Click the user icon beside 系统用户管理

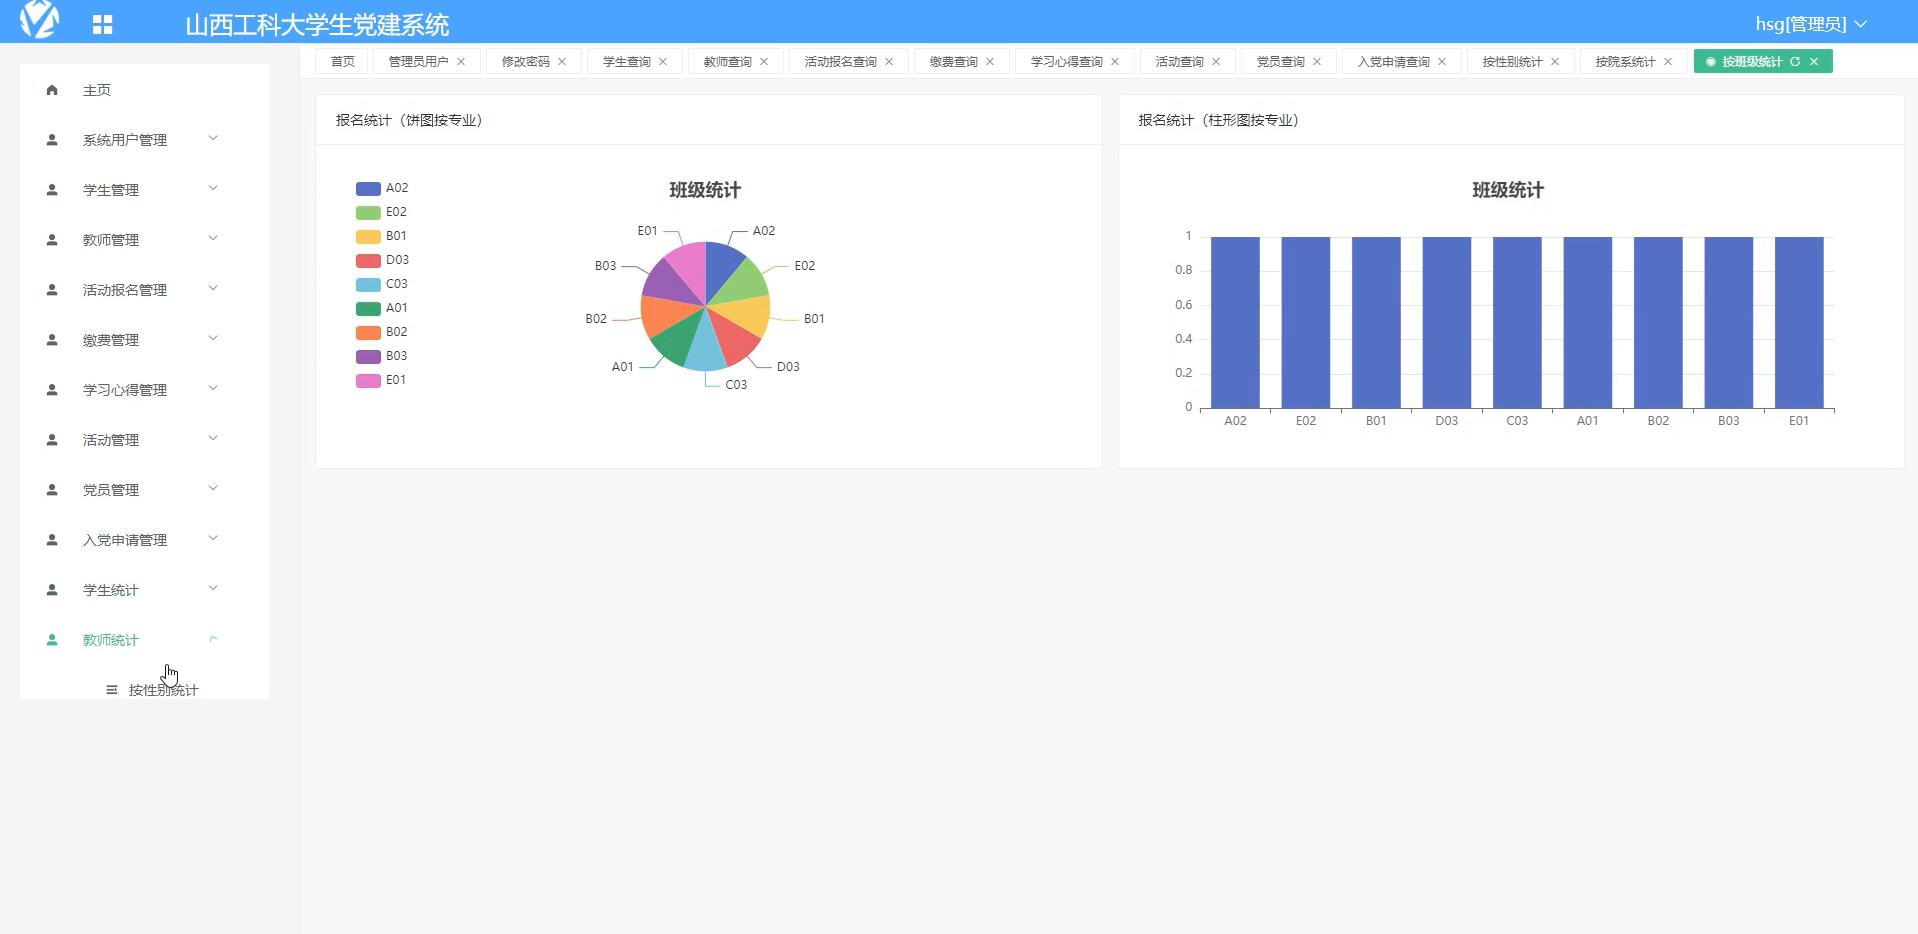pos(51,140)
